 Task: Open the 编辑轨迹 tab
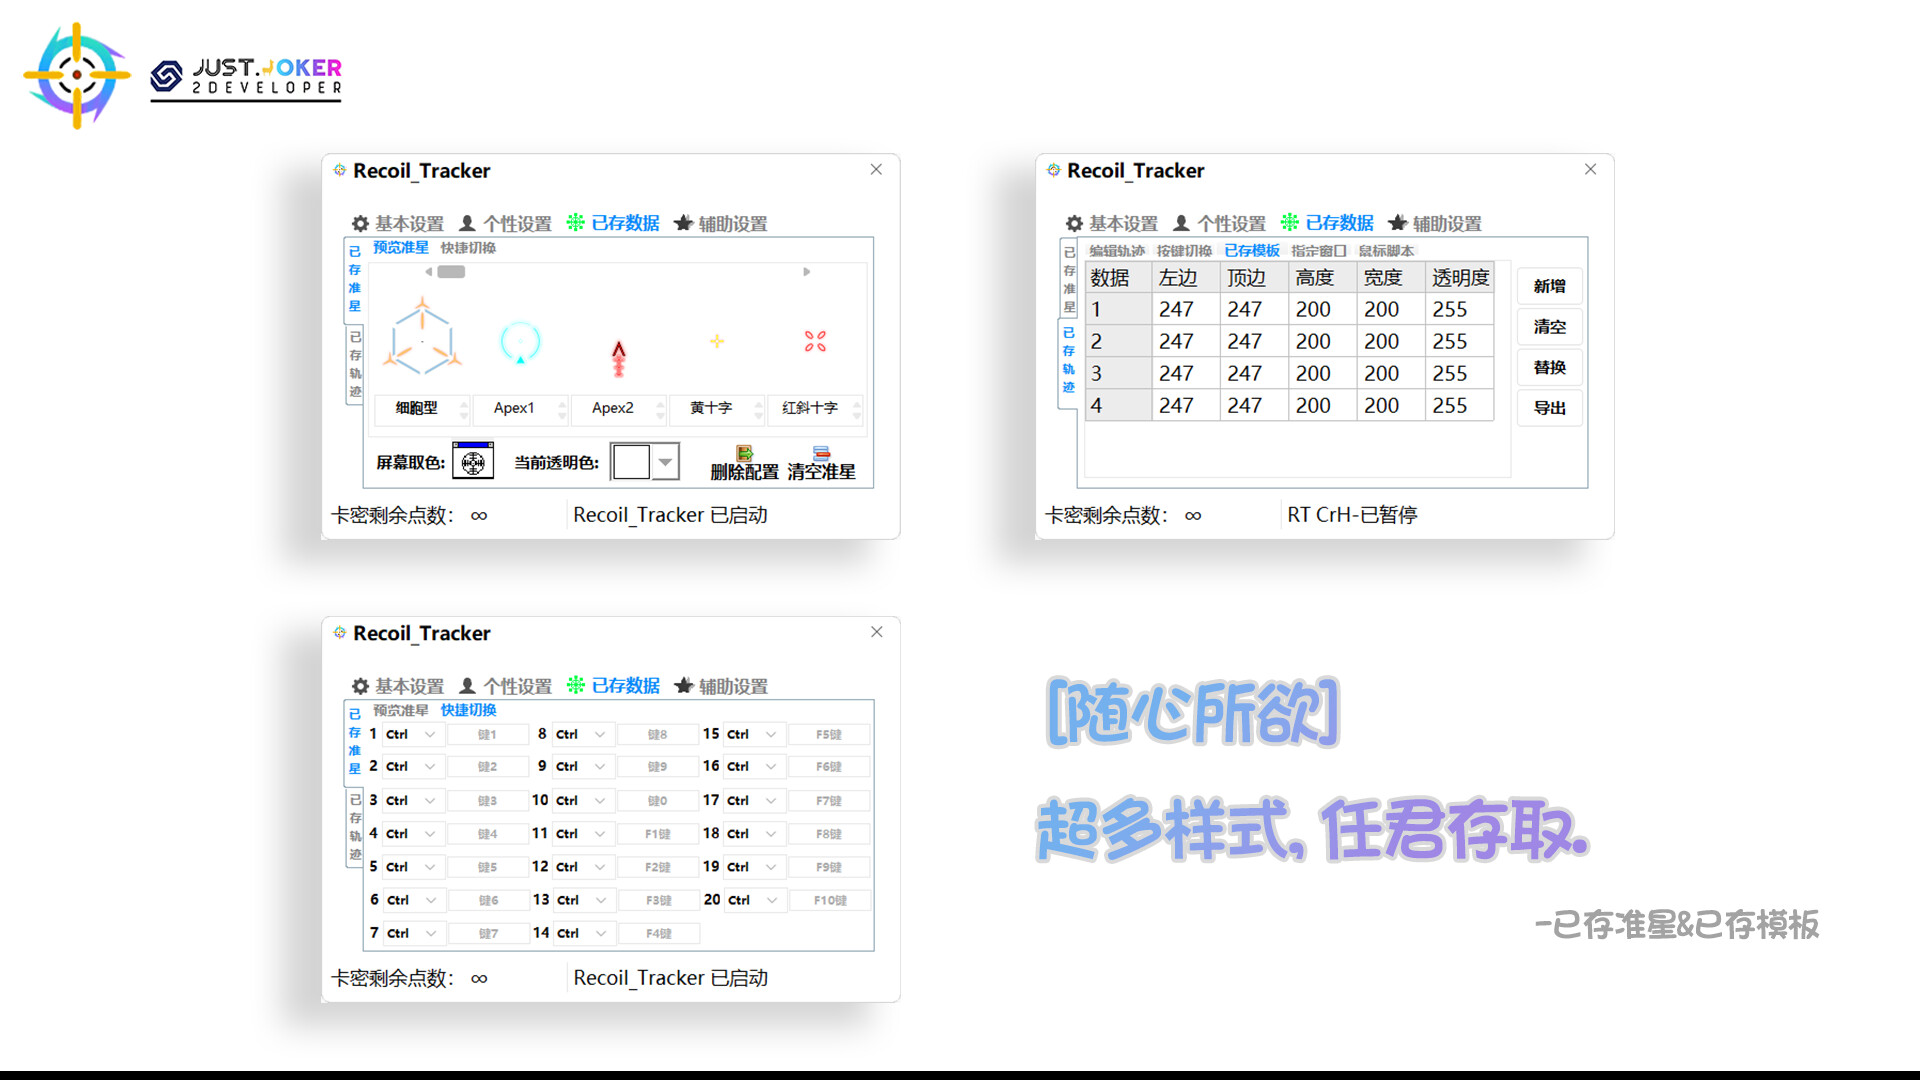click(x=1119, y=250)
